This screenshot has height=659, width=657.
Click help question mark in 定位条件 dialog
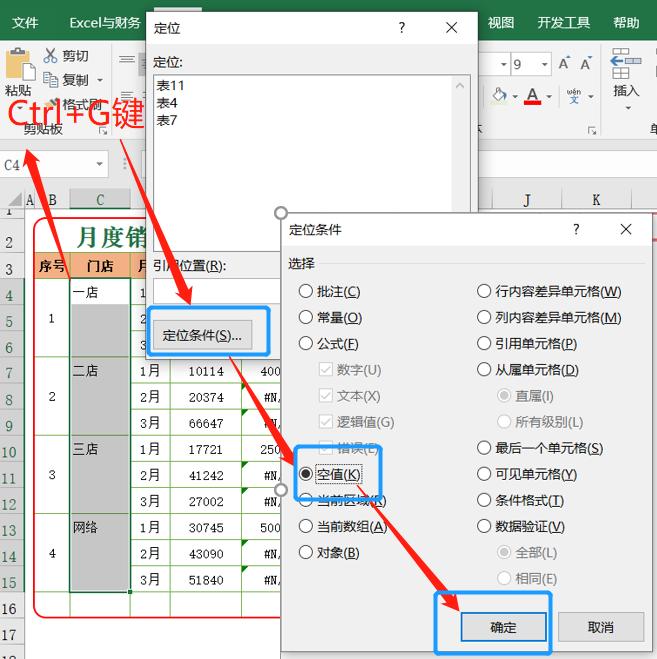[576, 229]
